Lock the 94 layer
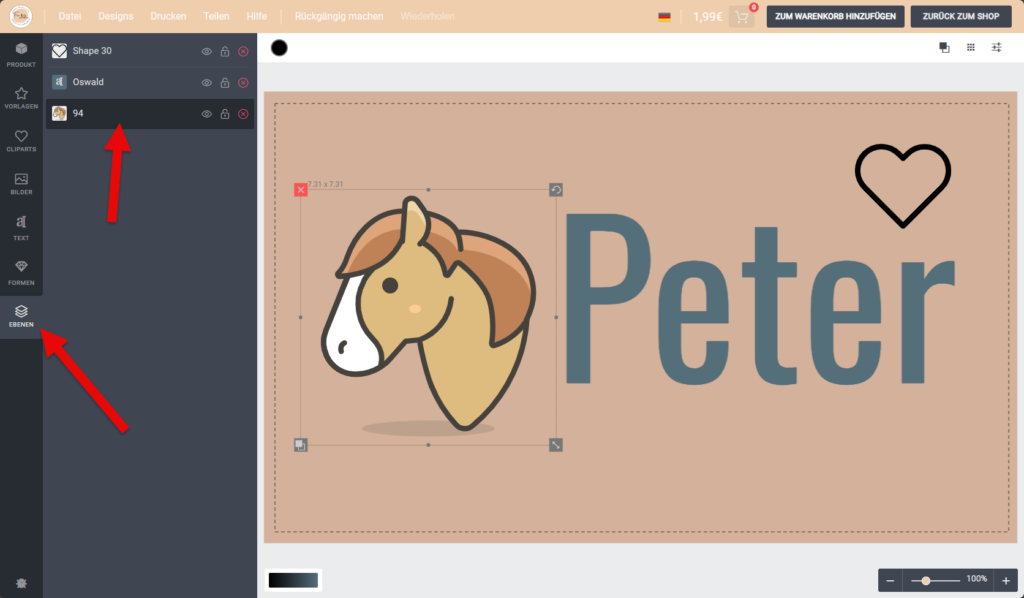The height and width of the screenshot is (598, 1024). pos(225,114)
